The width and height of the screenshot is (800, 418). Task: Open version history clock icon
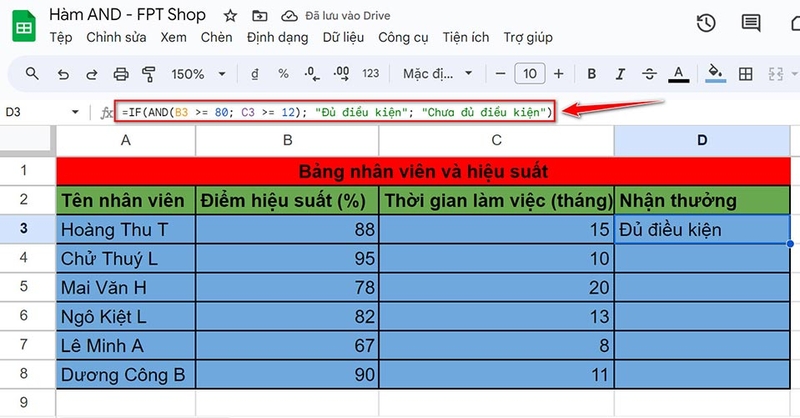coord(706,23)
